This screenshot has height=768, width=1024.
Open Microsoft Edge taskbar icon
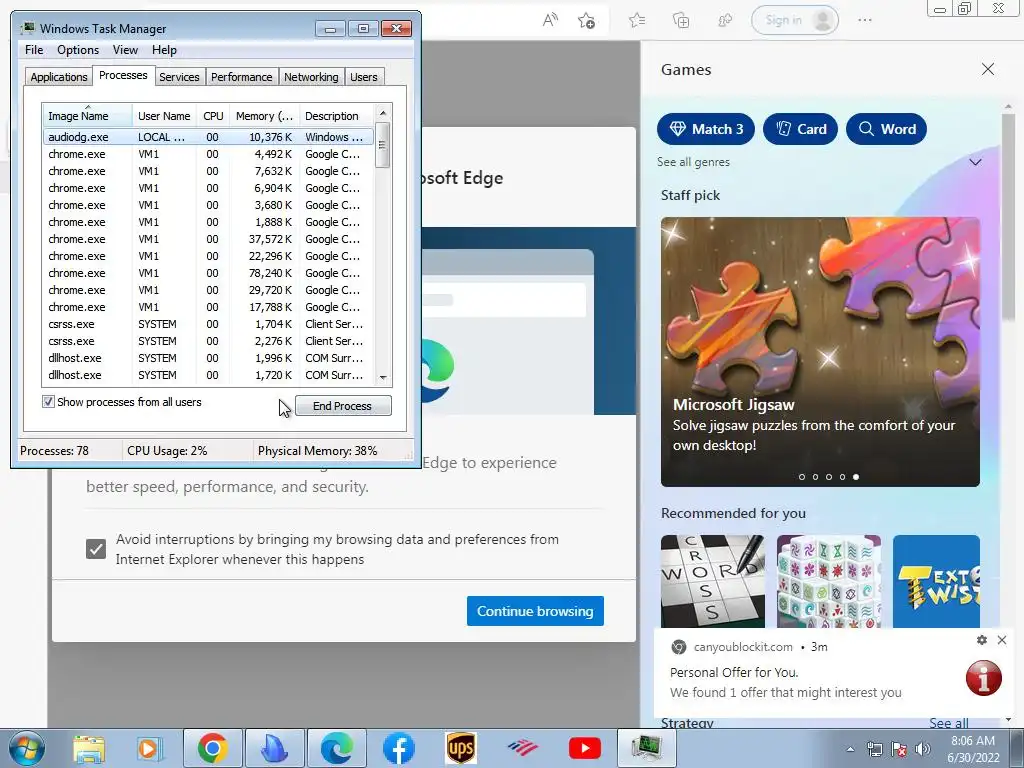coord(337,748)
